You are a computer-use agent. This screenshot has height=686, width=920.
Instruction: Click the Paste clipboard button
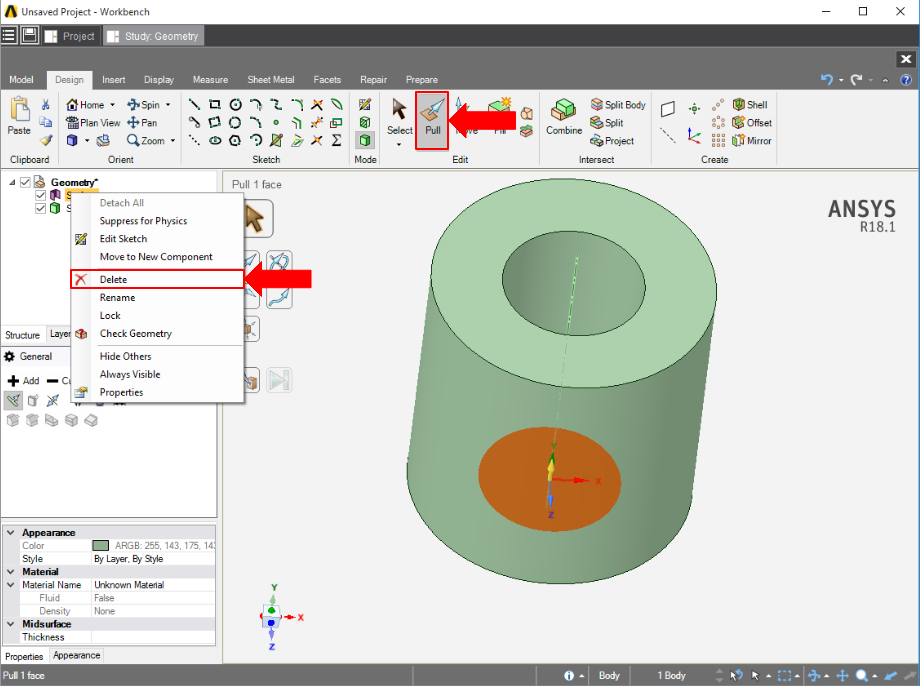click(19, 116)
